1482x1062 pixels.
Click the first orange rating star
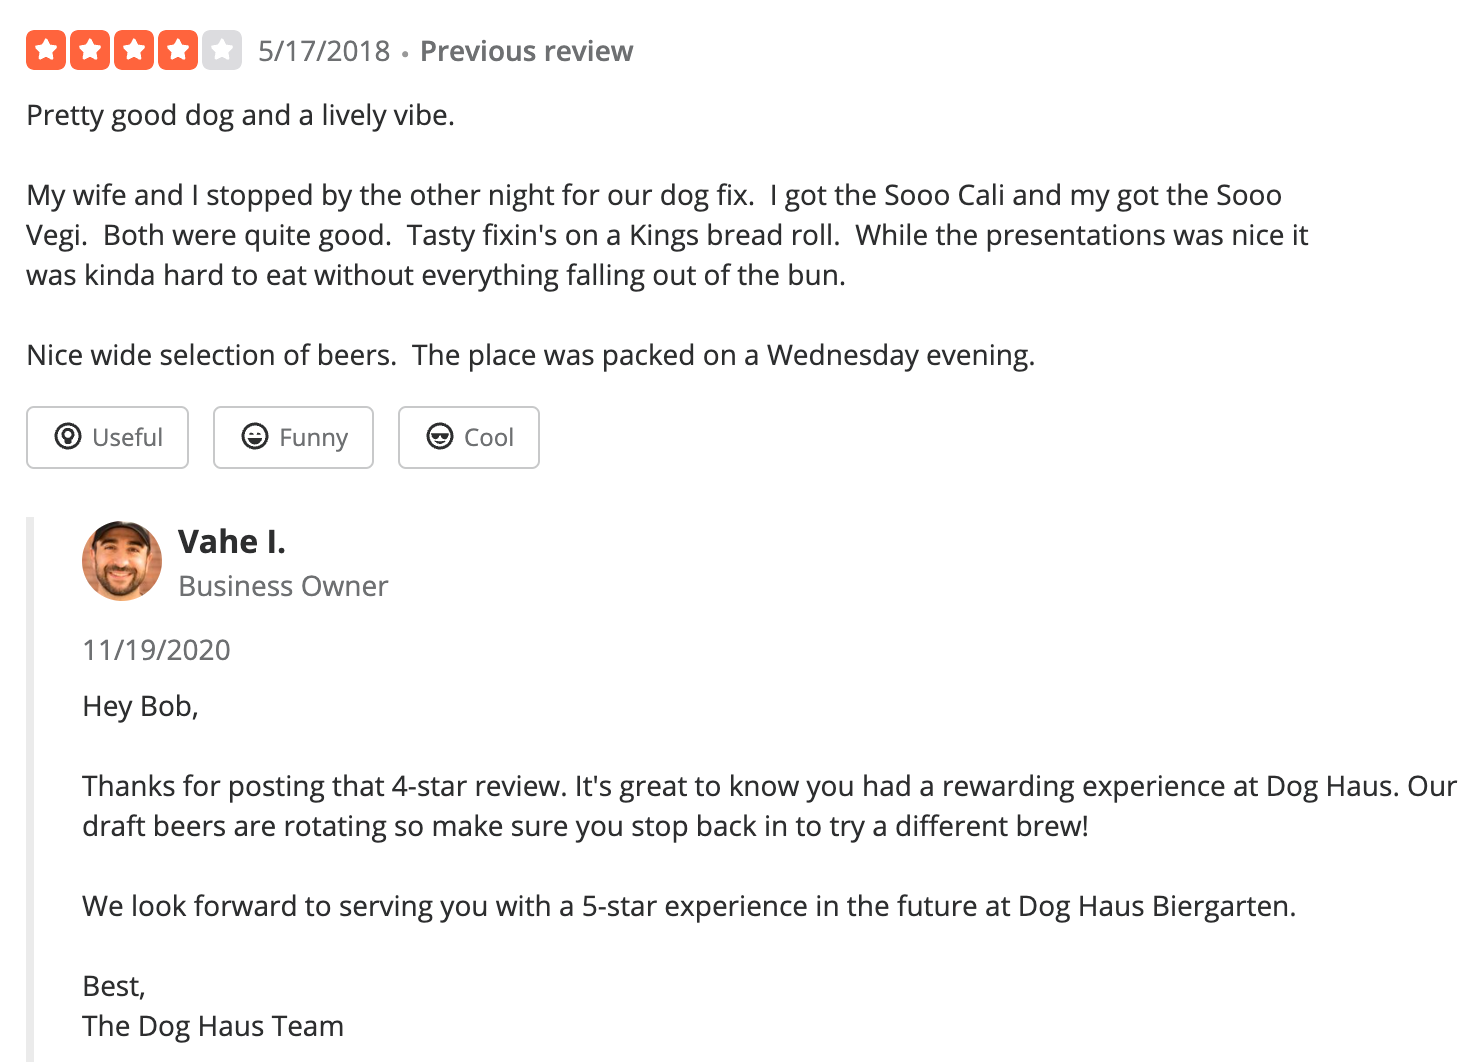[x=46, y=50]
